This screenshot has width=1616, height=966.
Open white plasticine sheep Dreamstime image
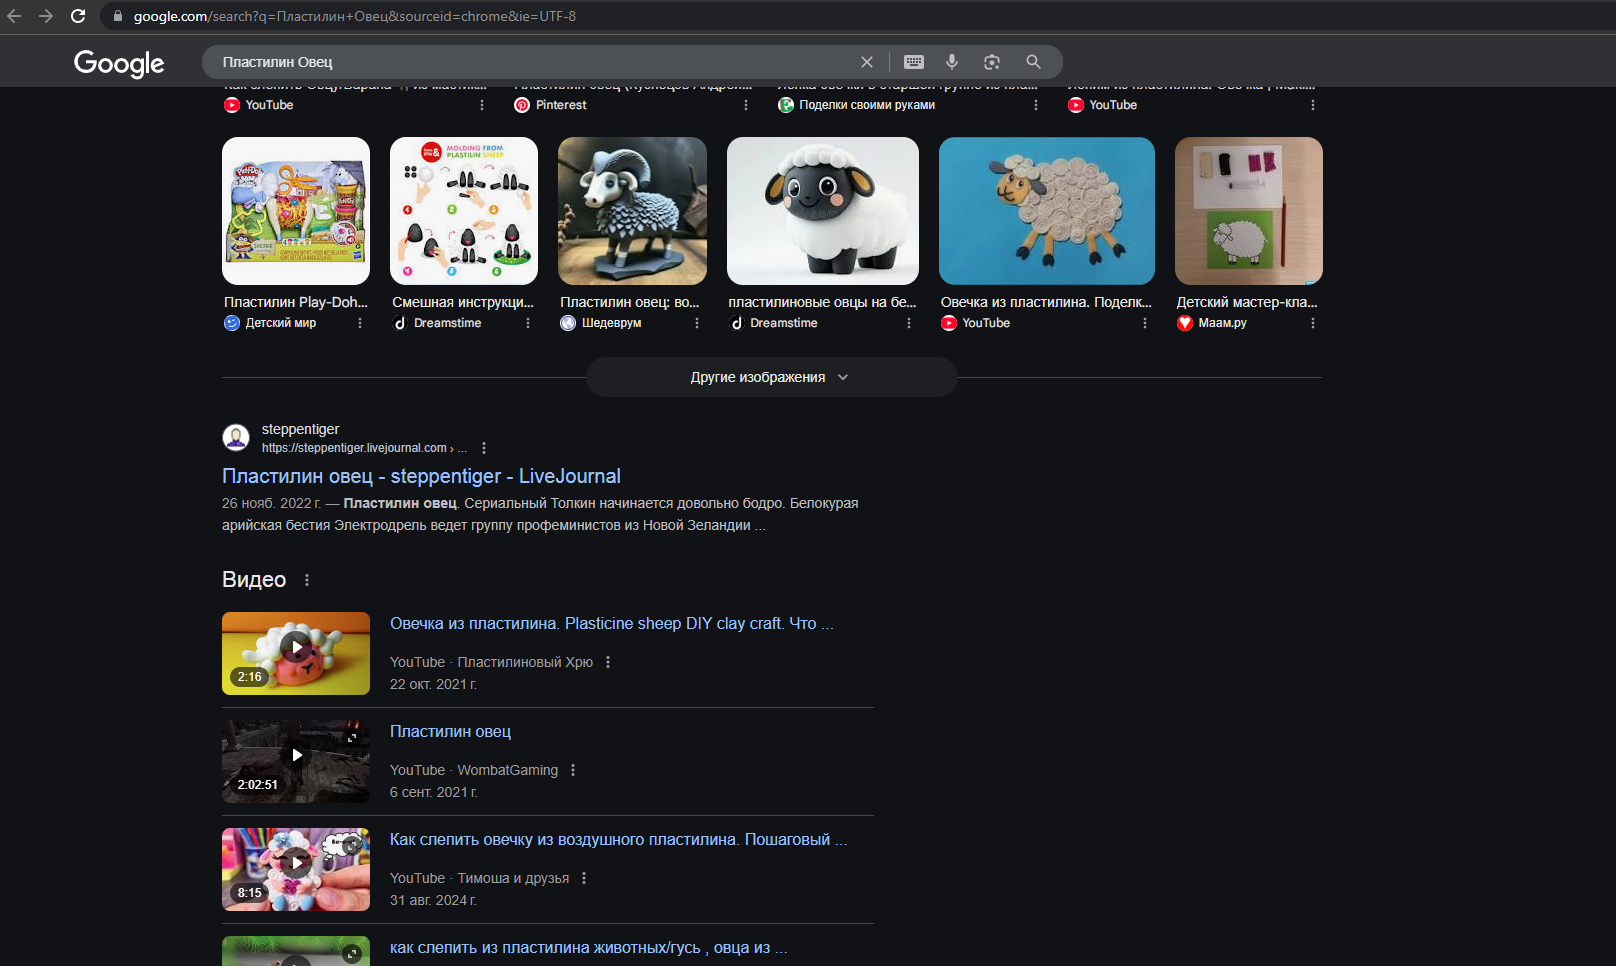pos(823,211)
